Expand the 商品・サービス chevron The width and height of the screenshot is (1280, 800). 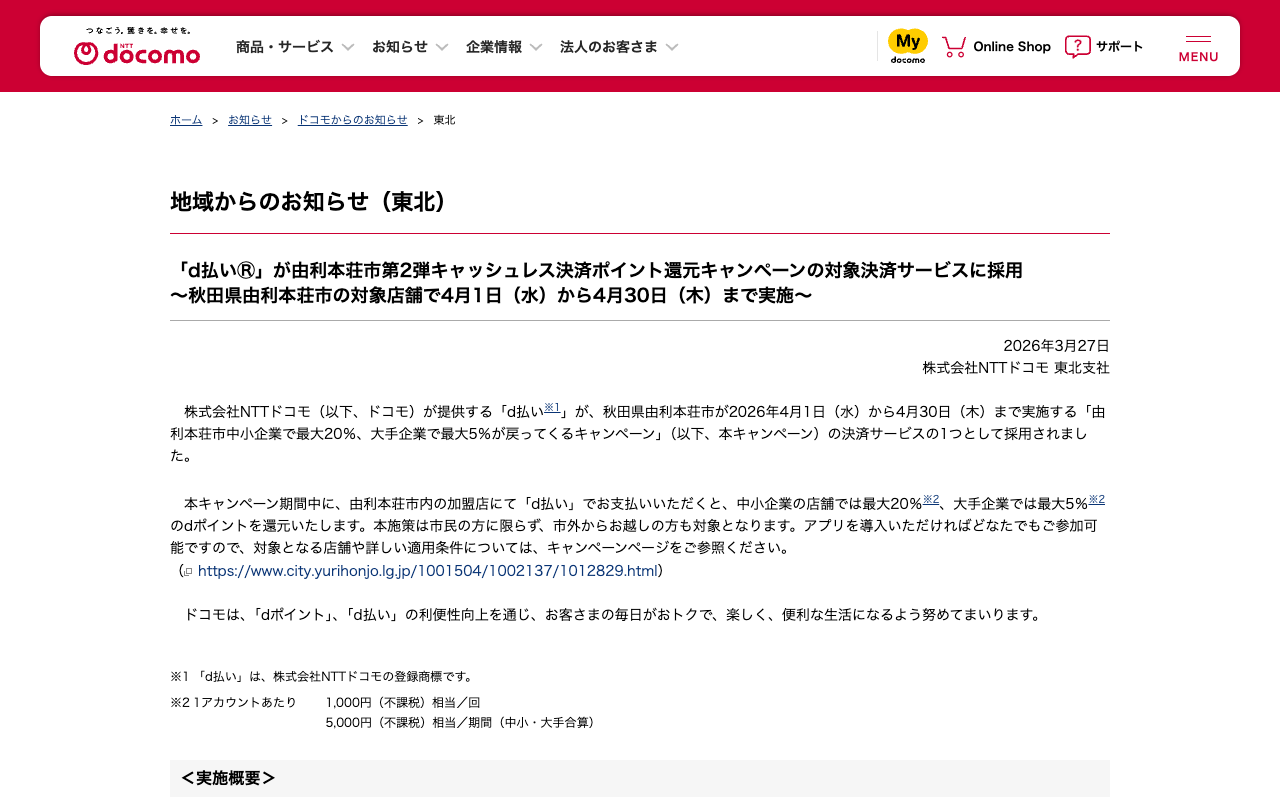348,47
